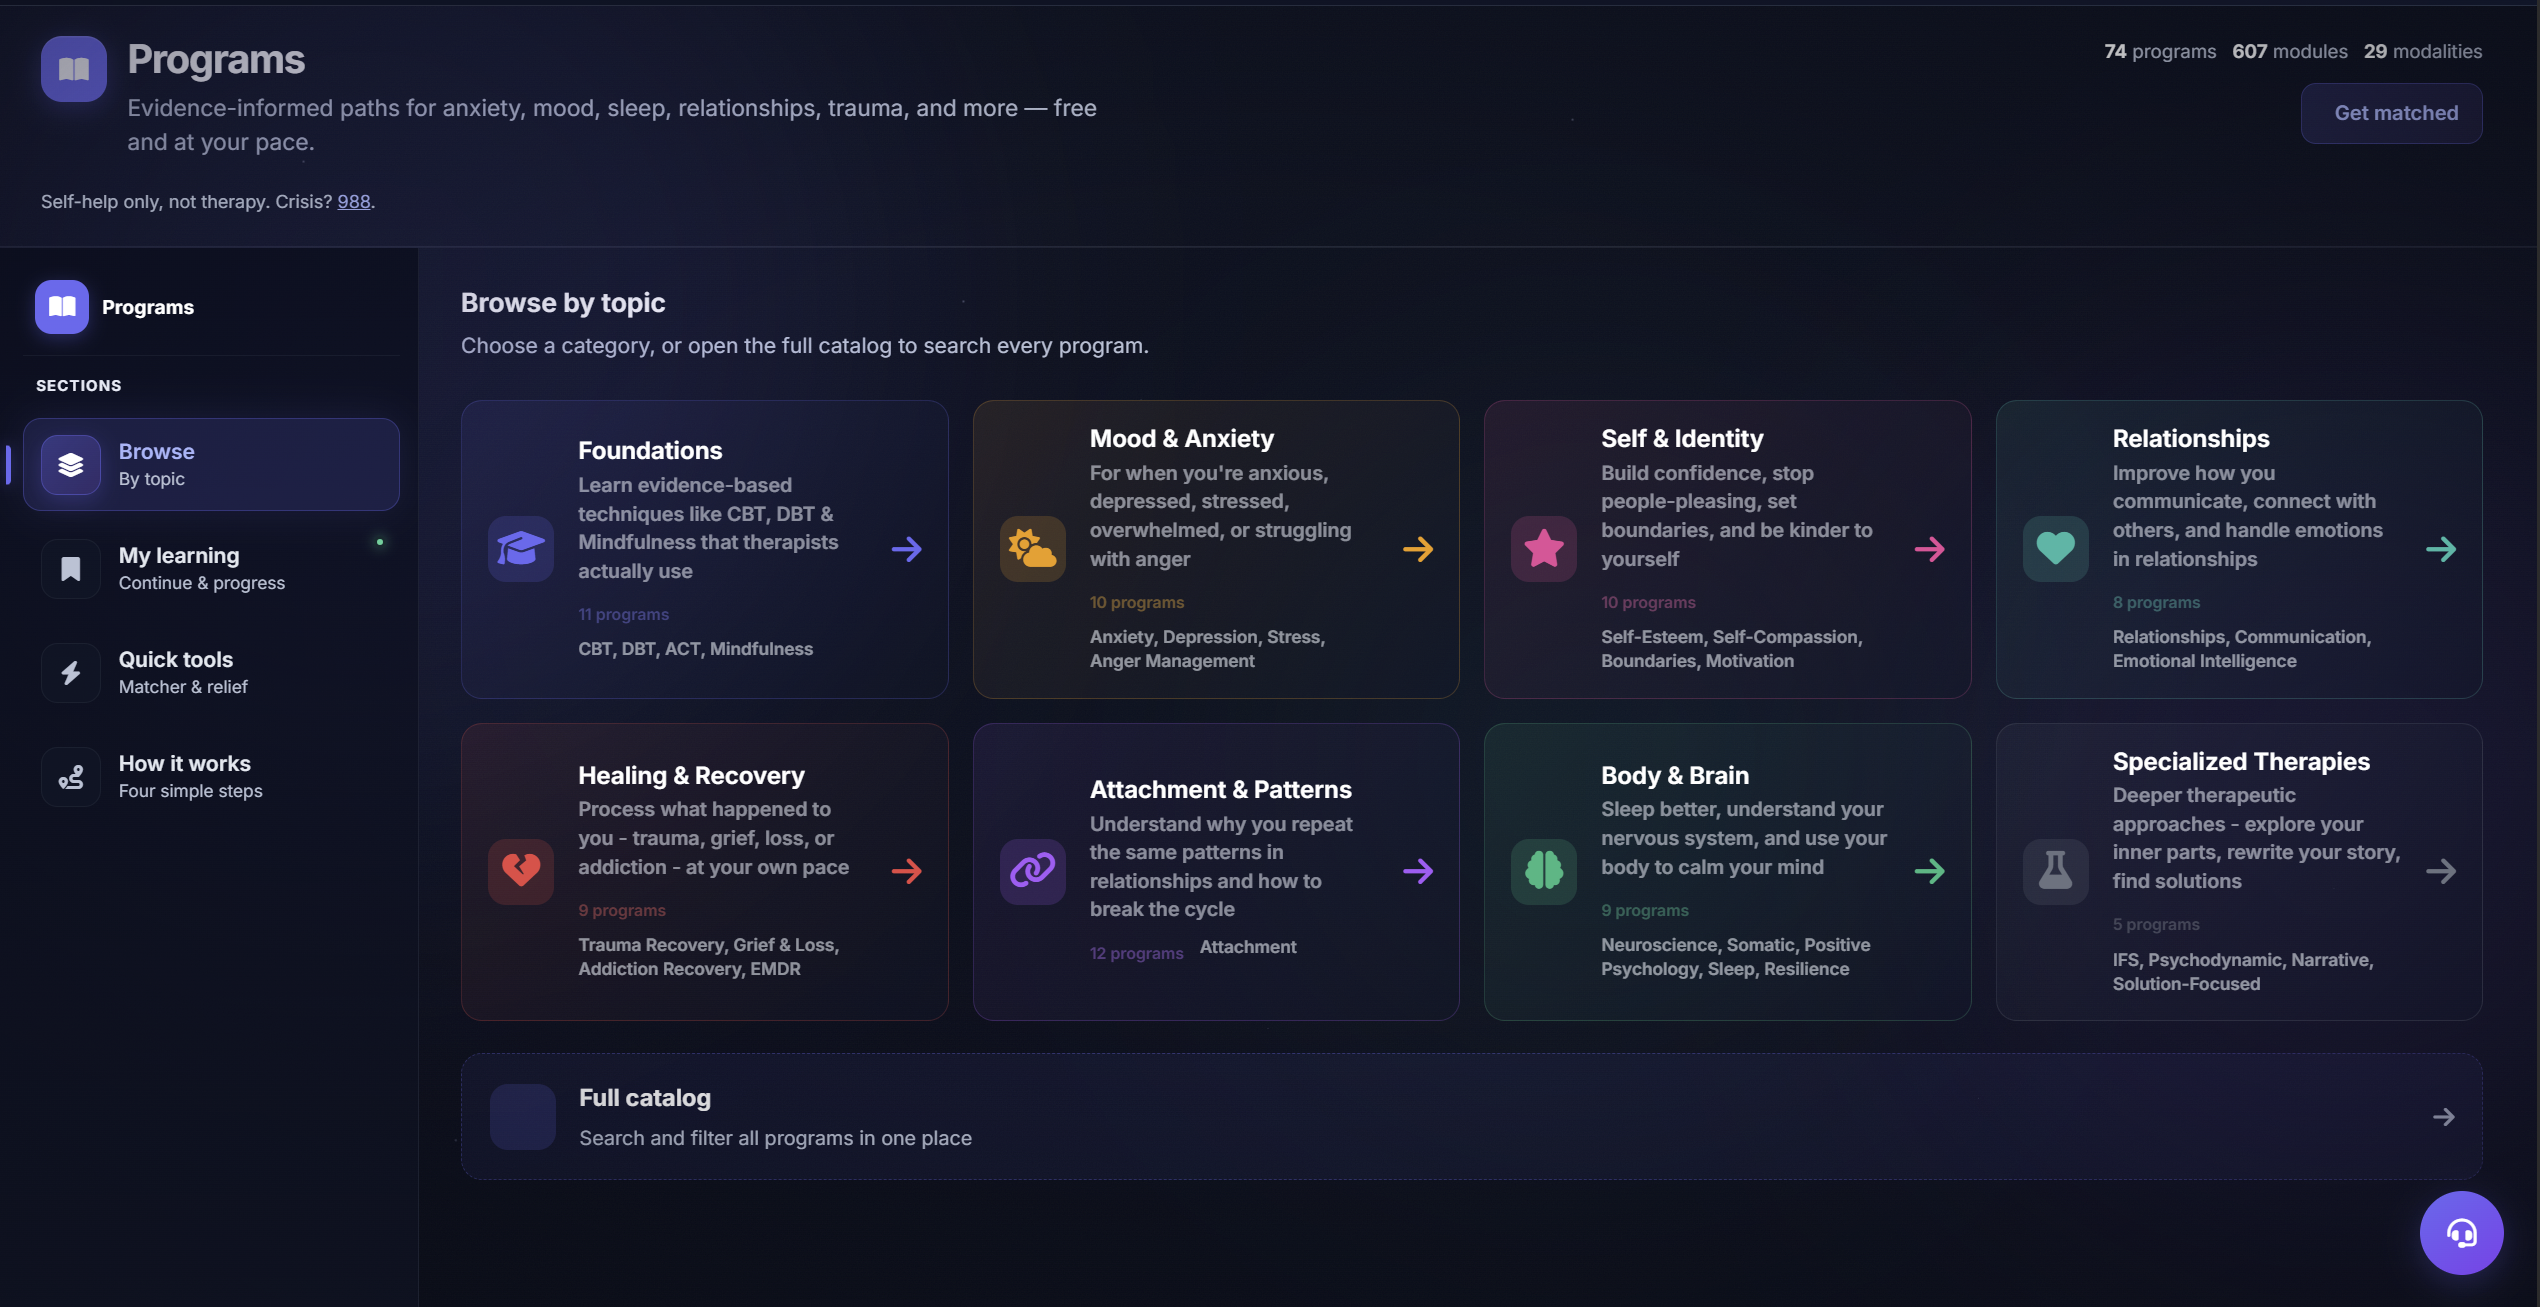Open the How it works section
Image resolution: width=2540 pixels, height=1307 pixels.
pyautogui.click(x=211, y=777)
